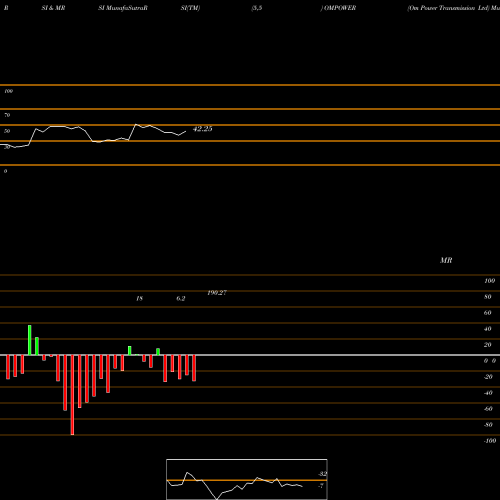Viewport: 500px width, 500px height.
Task: Click the 'SI(TM)' header label
Action: click(190, 8)
